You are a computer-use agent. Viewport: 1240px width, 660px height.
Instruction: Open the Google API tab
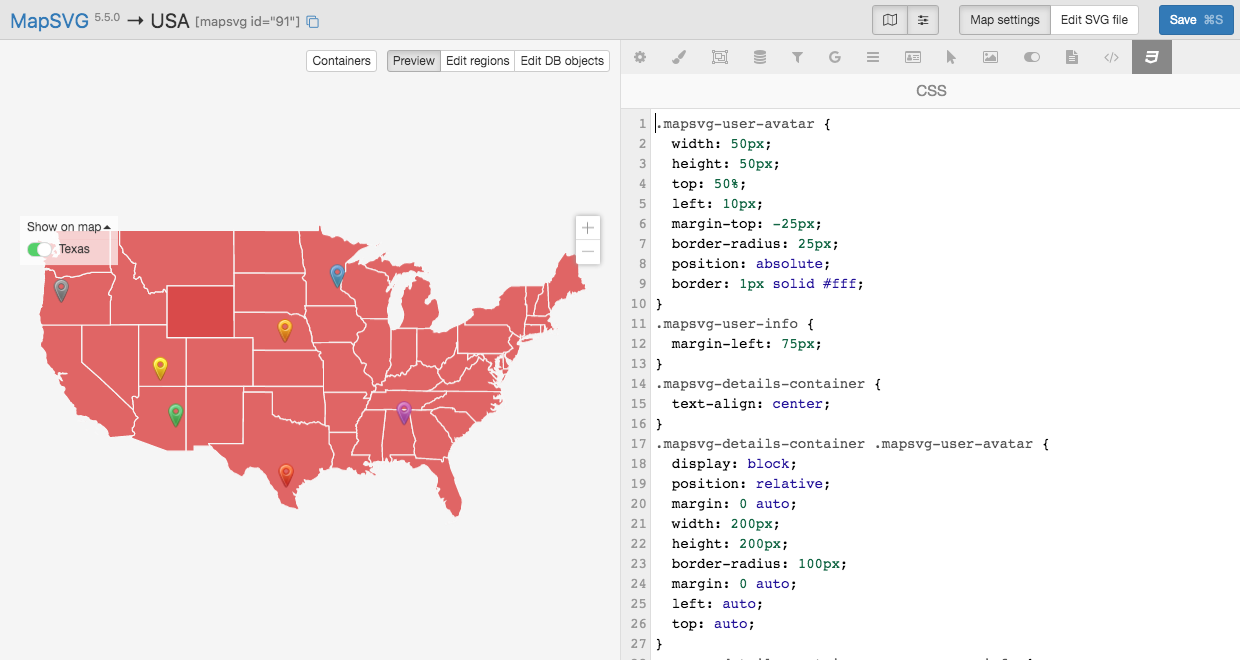[835, 58]
